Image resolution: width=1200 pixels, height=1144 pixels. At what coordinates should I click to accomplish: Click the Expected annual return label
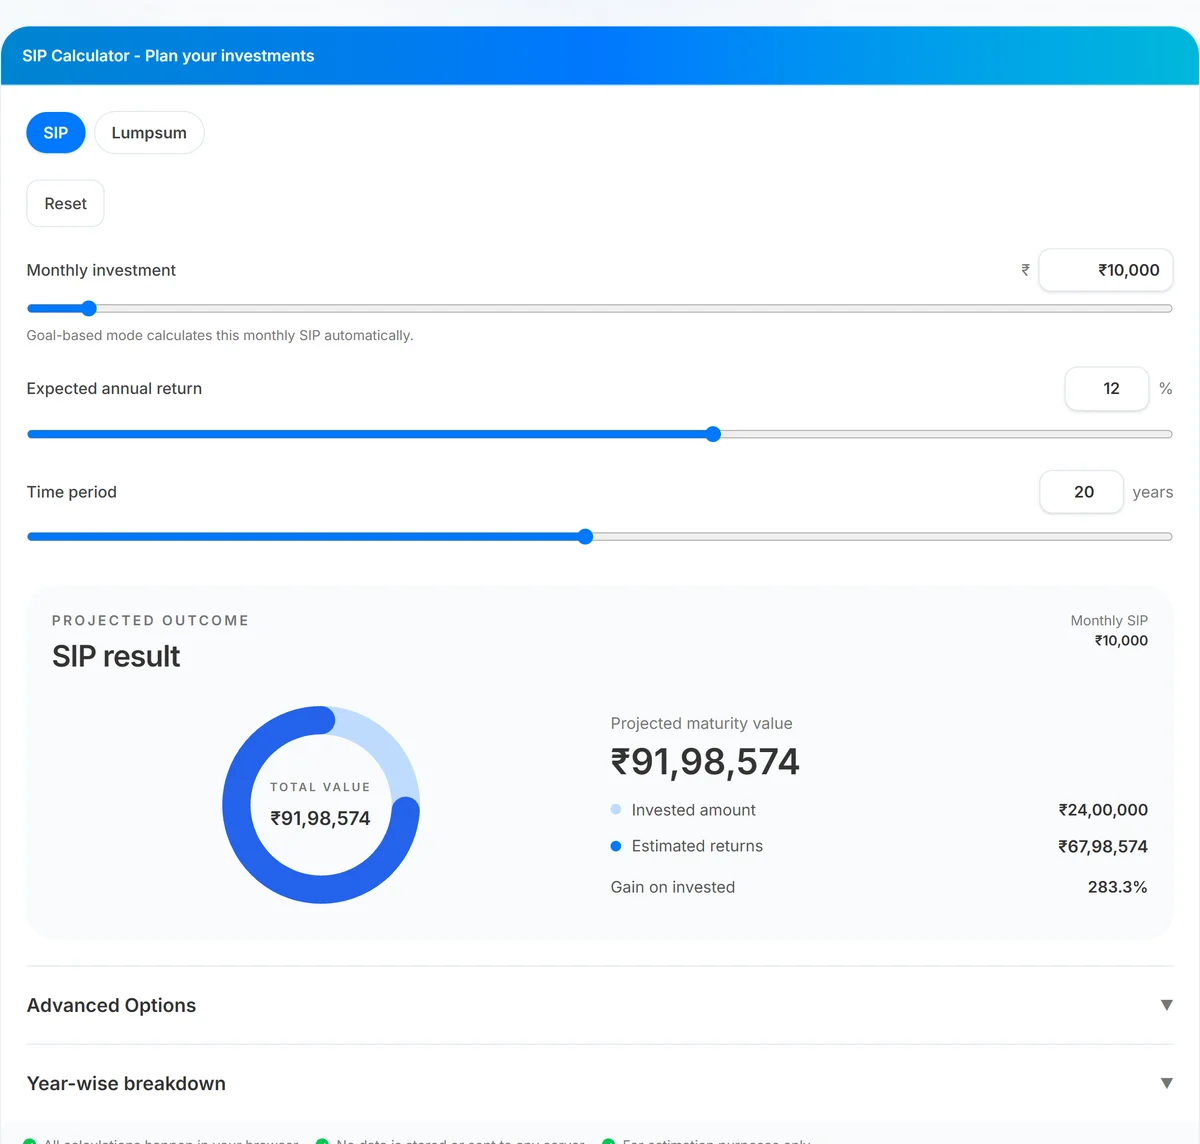tap(114, 389)
